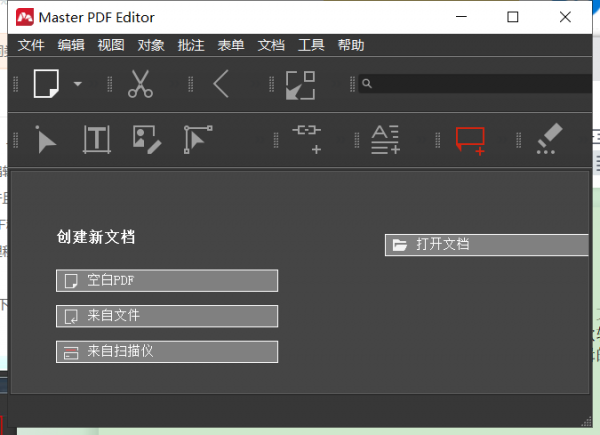The height and width of the screenshot is (435, 600).
Task: Open the 帮助 menu
Action: click(x=351, y=45)
